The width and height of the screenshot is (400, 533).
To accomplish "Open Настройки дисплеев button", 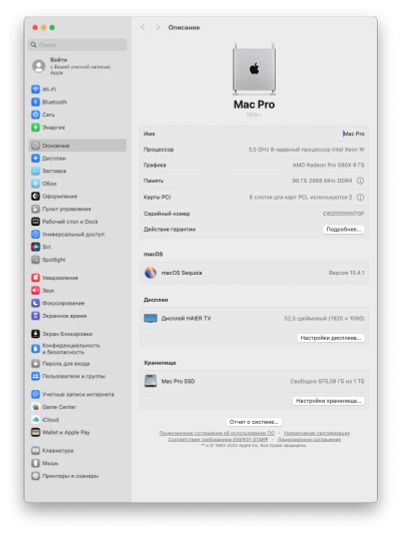I will click(331, 338).
